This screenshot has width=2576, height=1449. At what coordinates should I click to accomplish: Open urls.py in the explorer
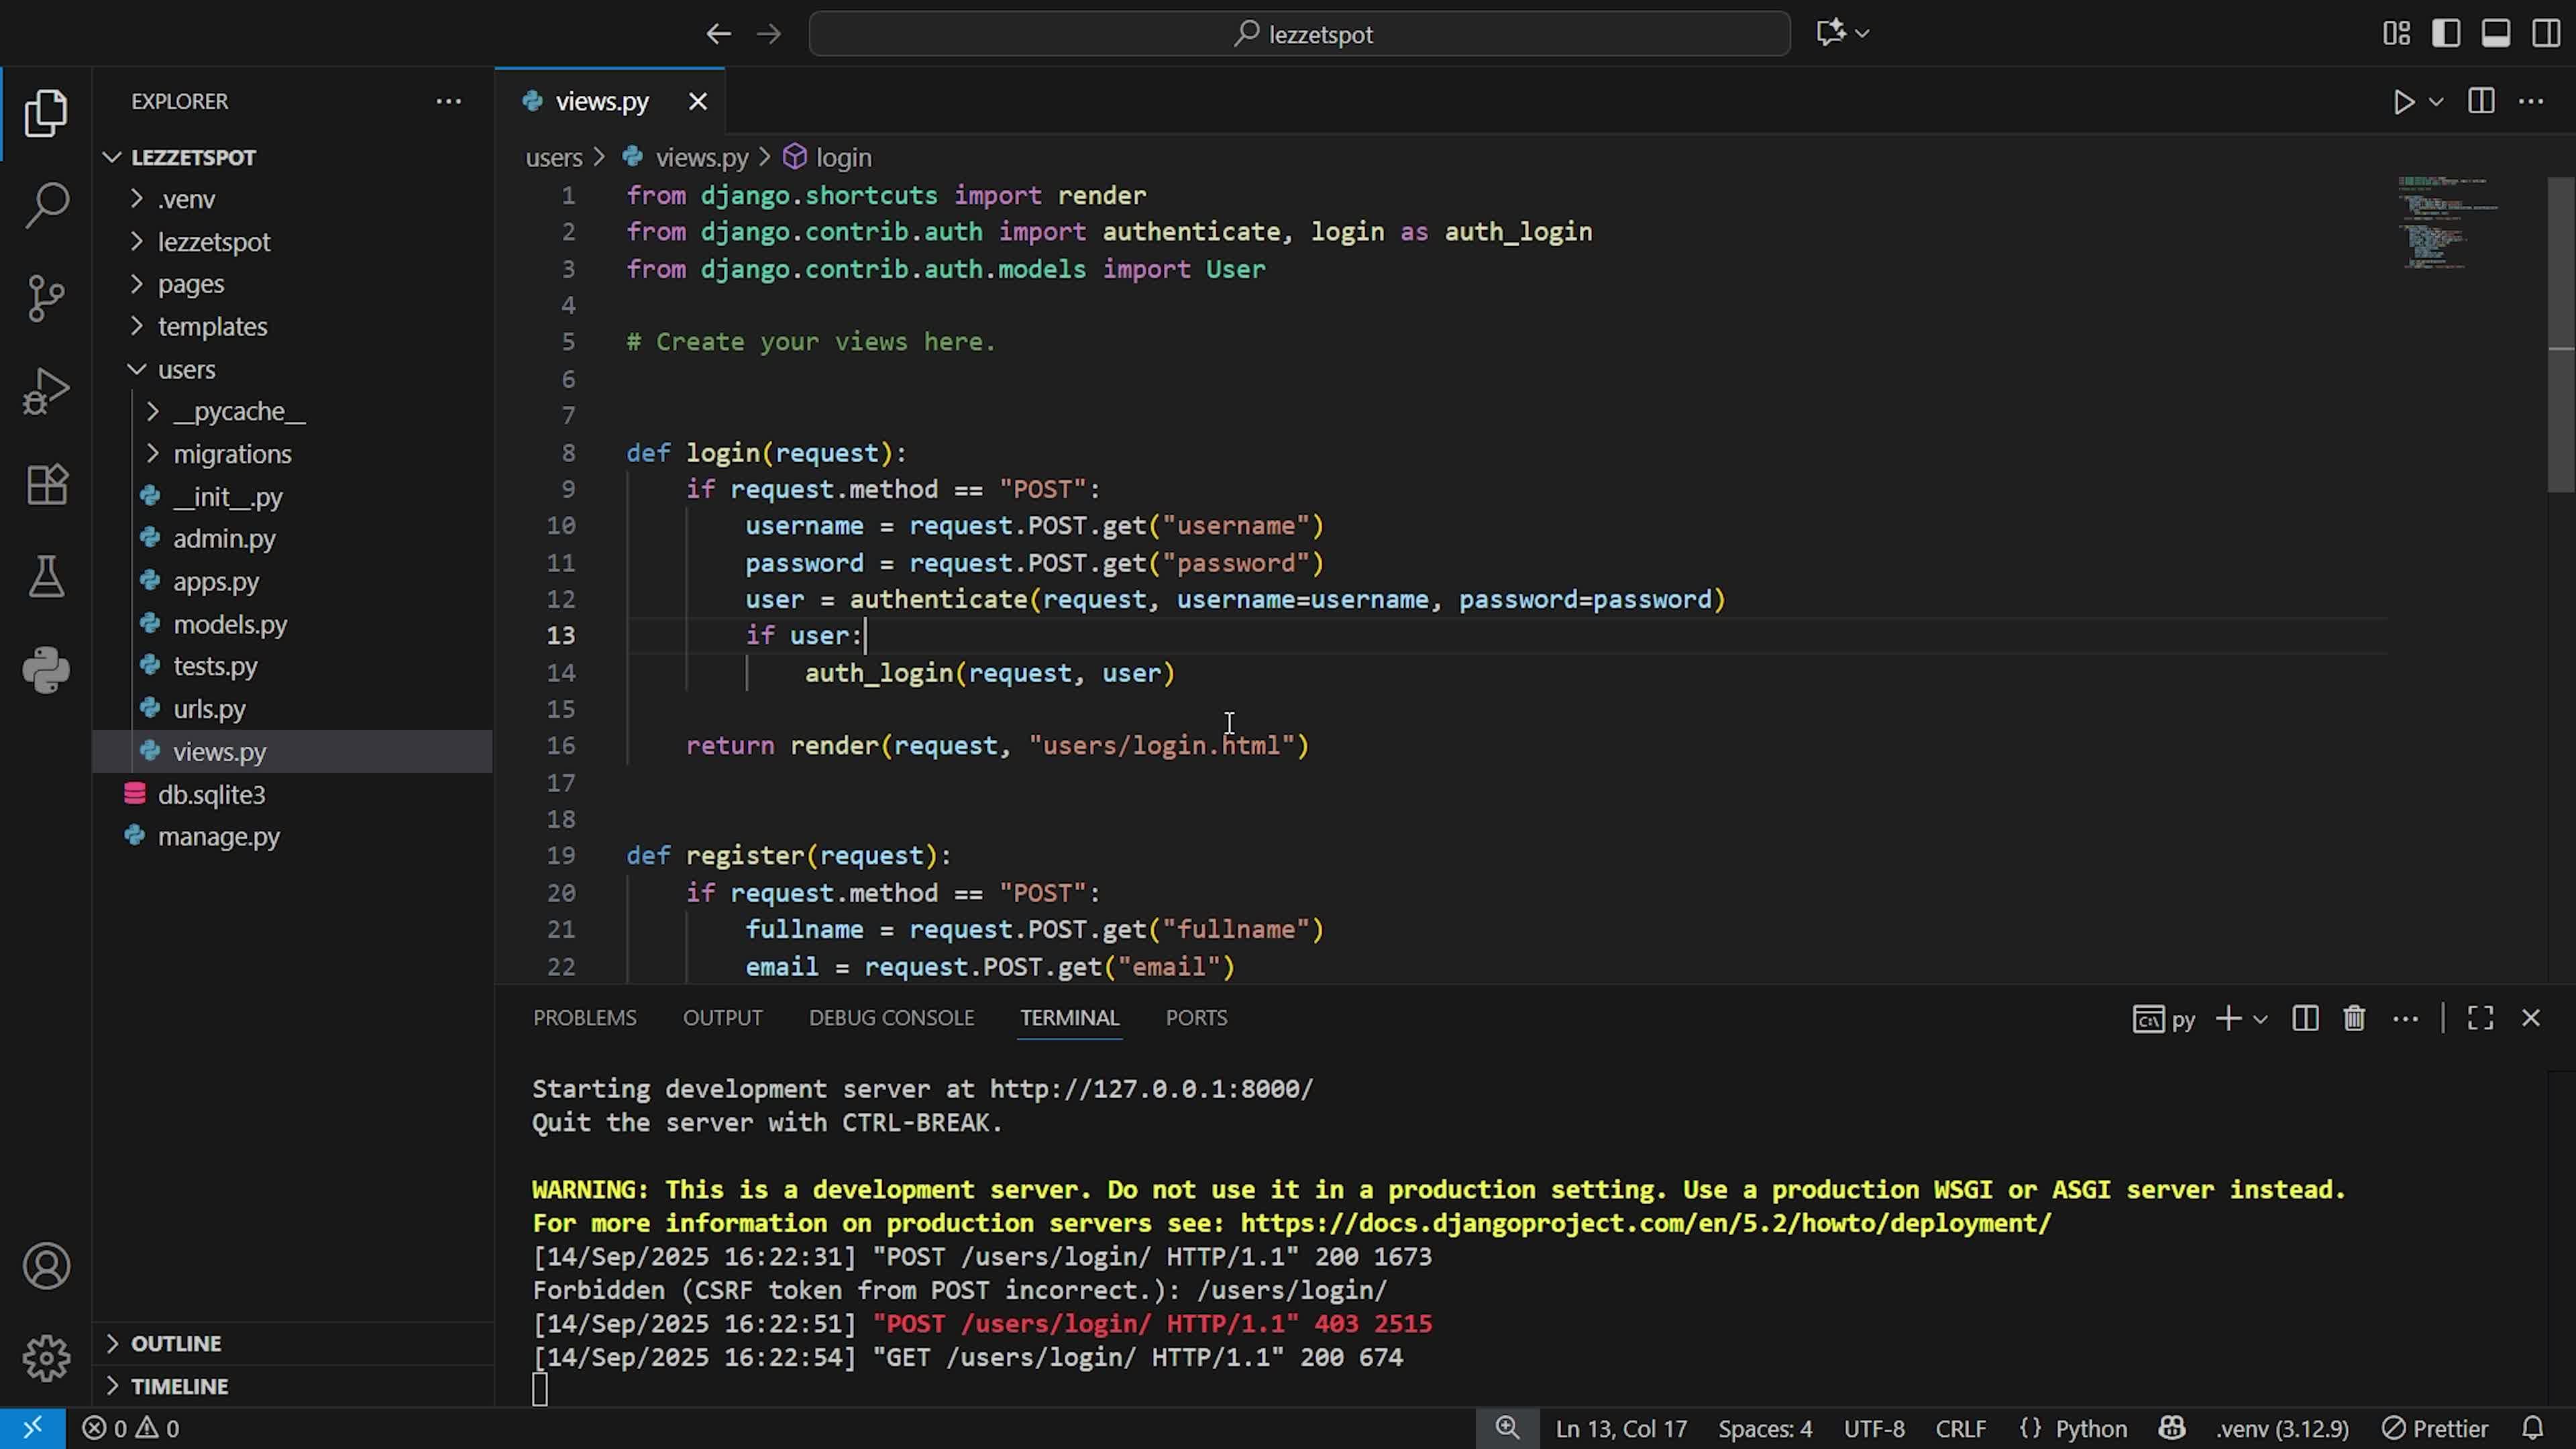[209, 709]
